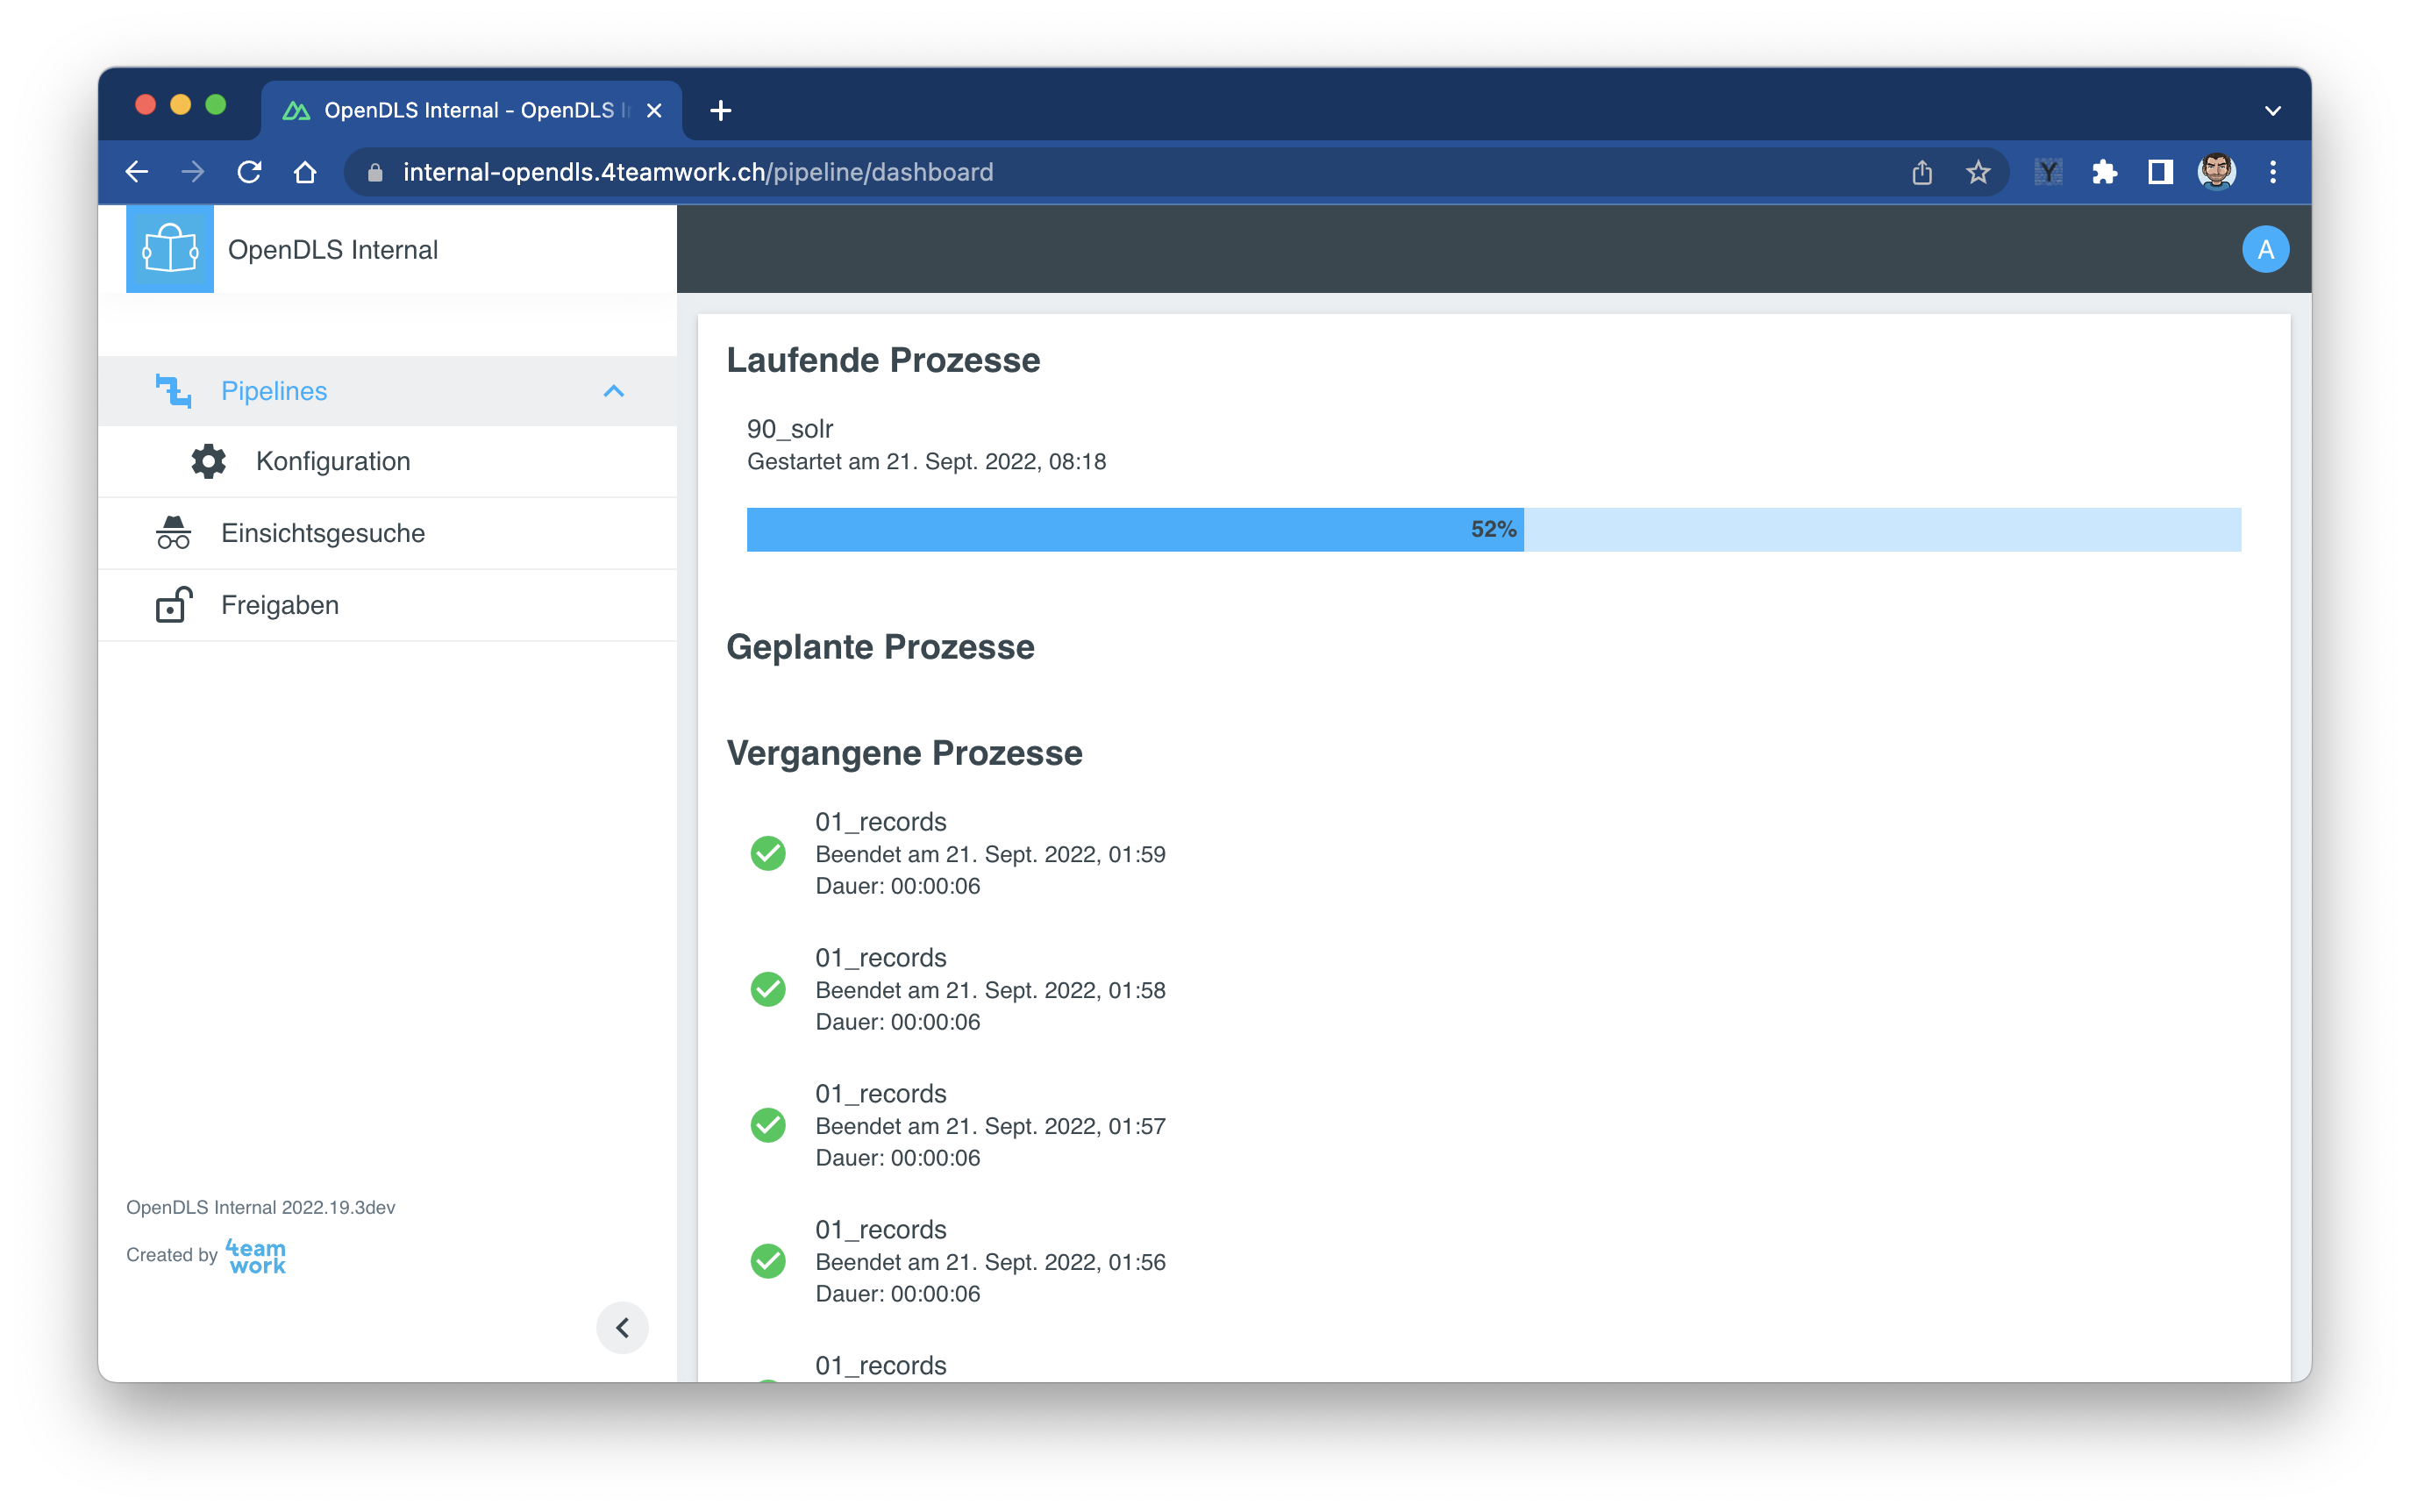Screen dimensions: 2410x1512
Task: Click the 90_solr progress bar at 52%
Action: (x=1493, y=529)
